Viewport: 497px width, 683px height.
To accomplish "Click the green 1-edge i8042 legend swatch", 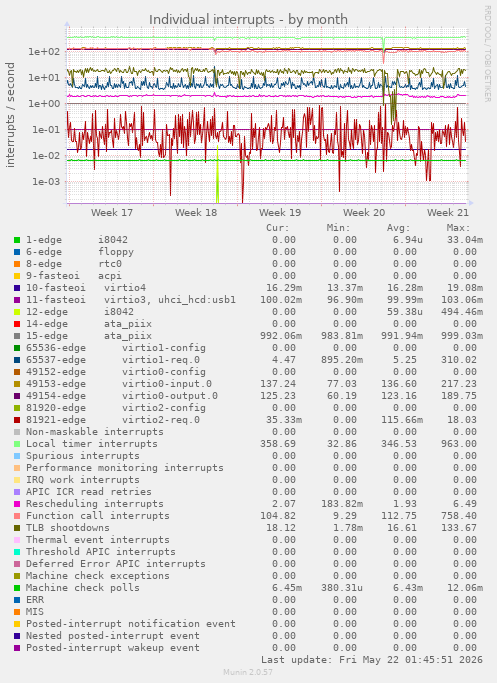I will tap(17, 240).
